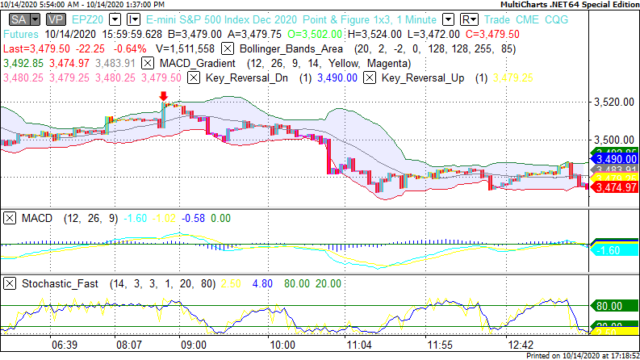This screenshot has height=360, width=640.
Task: Toggle the Stochastic_Fast subchart checkbox
Action: [9, 283]
